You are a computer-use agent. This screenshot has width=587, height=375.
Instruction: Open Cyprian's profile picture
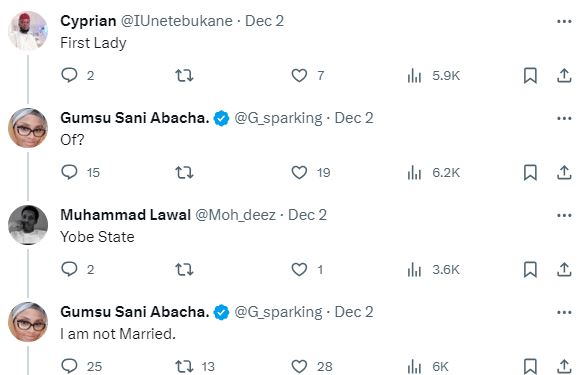28,31
